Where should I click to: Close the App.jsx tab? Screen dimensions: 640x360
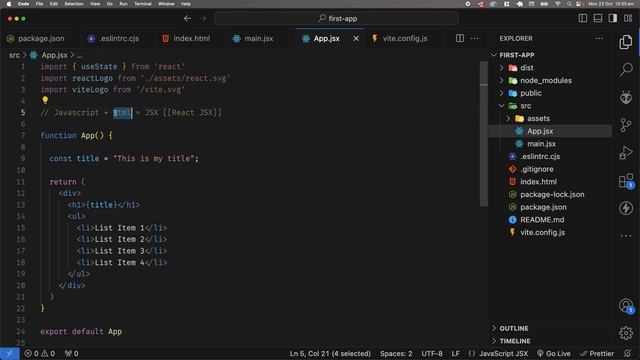click(356, 38)
